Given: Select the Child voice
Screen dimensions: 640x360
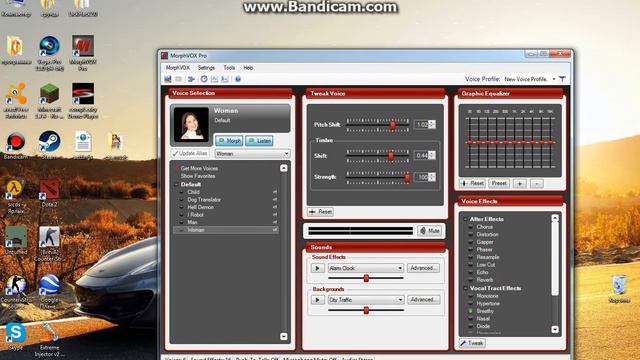Looking at the screenshot, I should pos(193,192).
